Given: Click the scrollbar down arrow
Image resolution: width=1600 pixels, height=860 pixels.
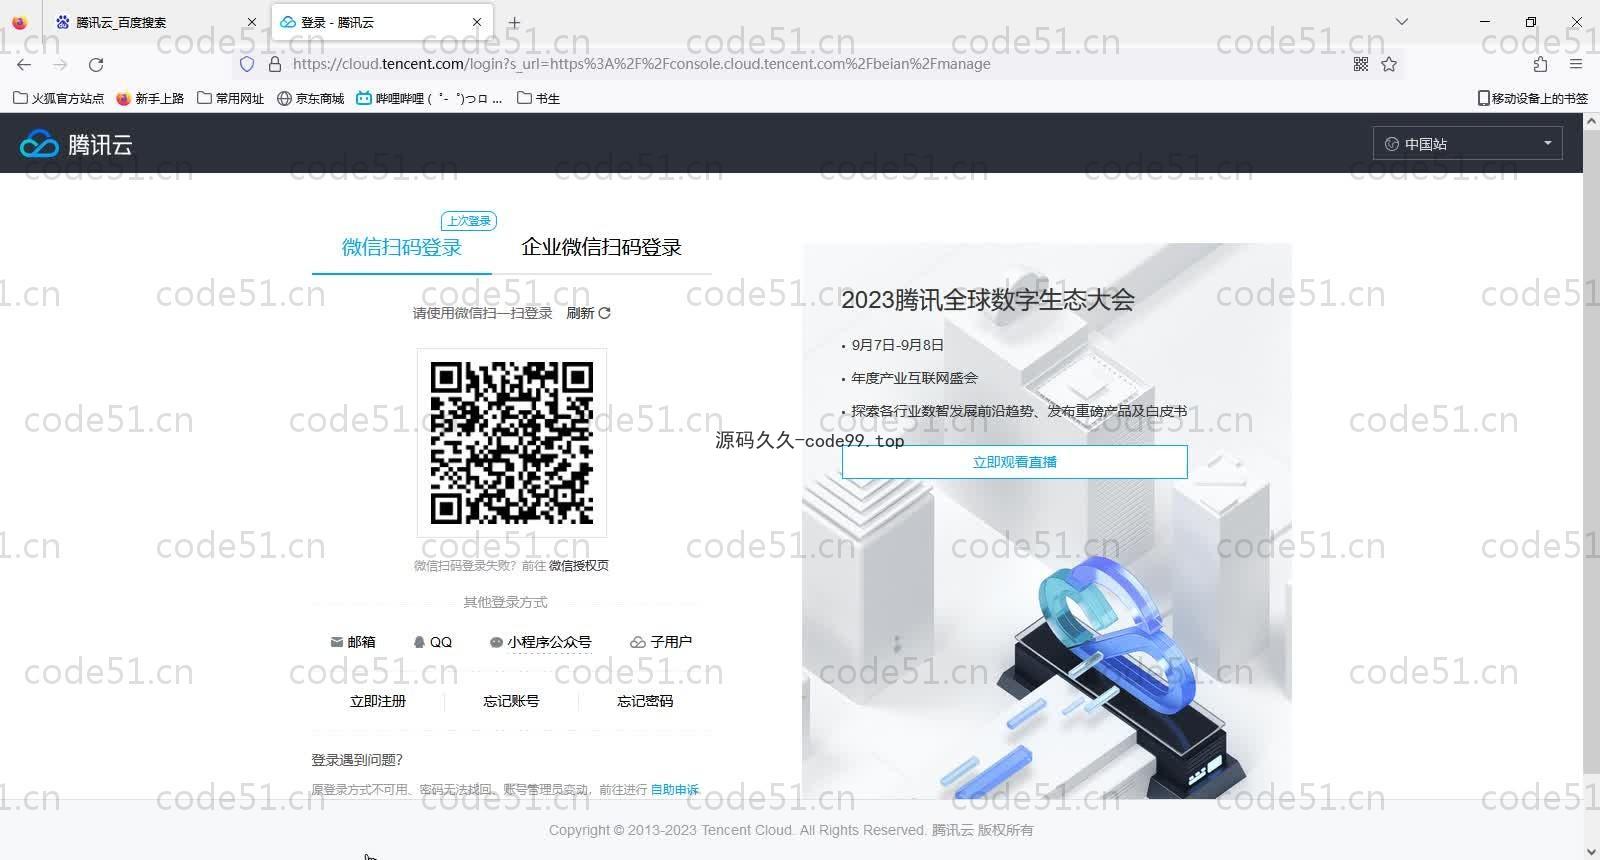Looking at the screenshot, I should (1591, 852).
